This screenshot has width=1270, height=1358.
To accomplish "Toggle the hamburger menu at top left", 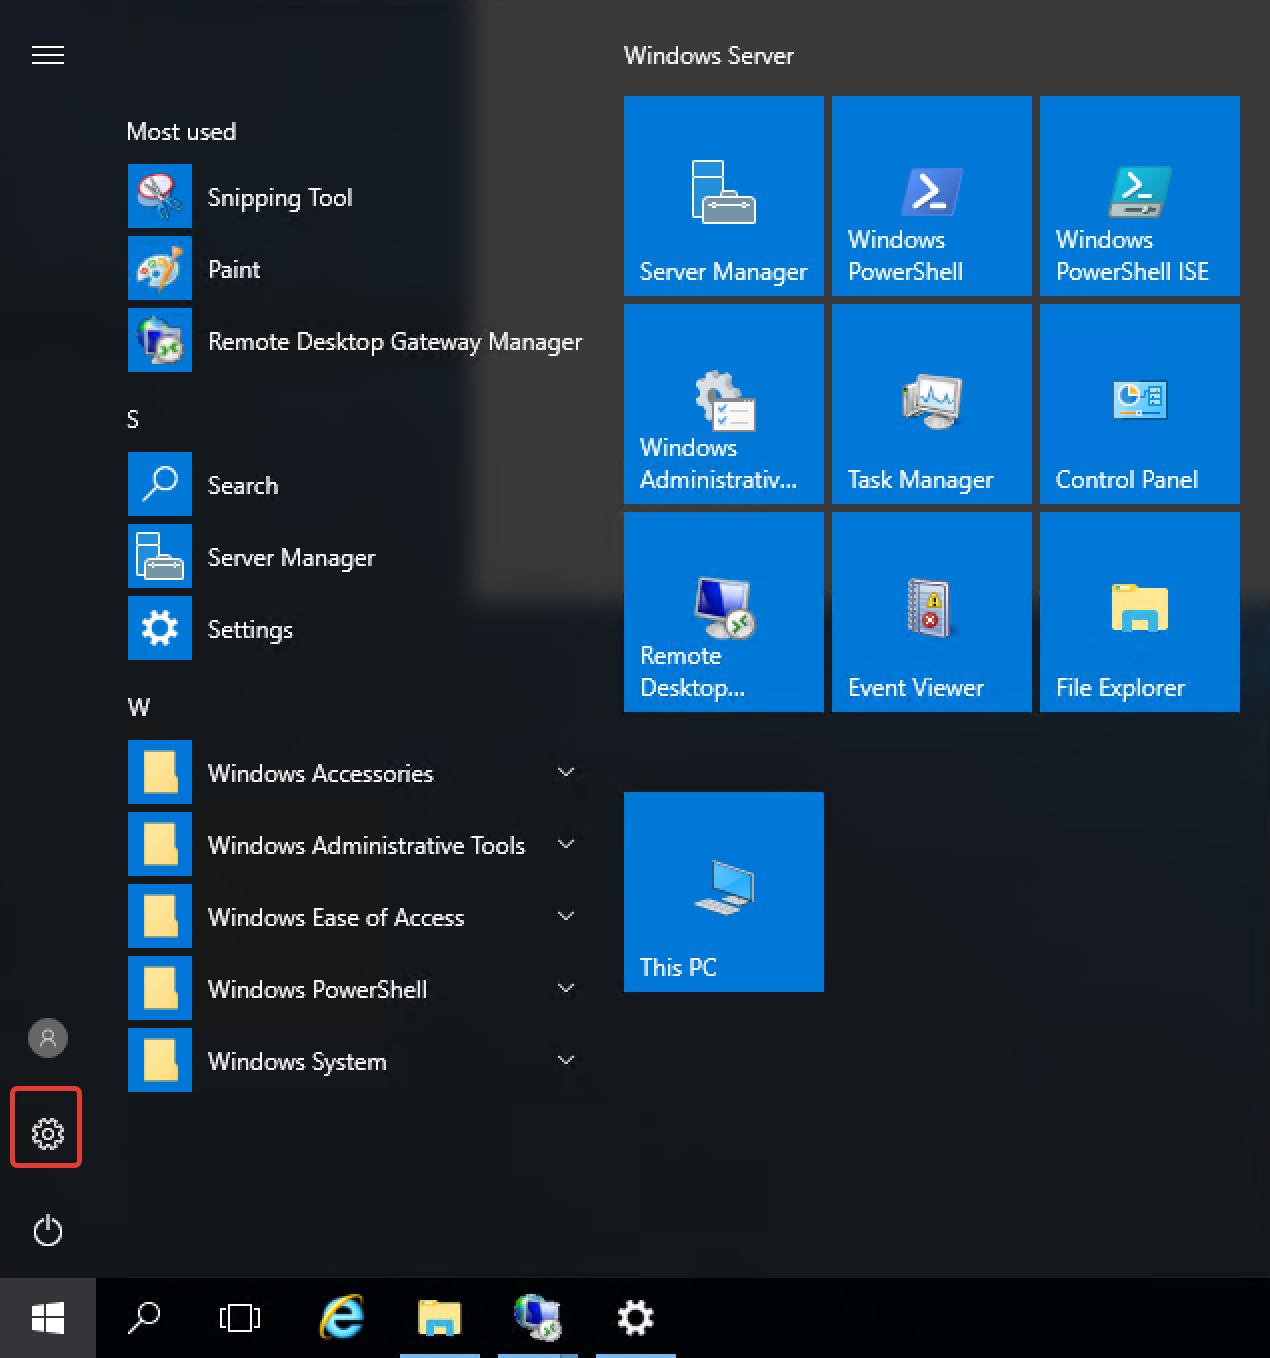I will [x=47, y=55].
